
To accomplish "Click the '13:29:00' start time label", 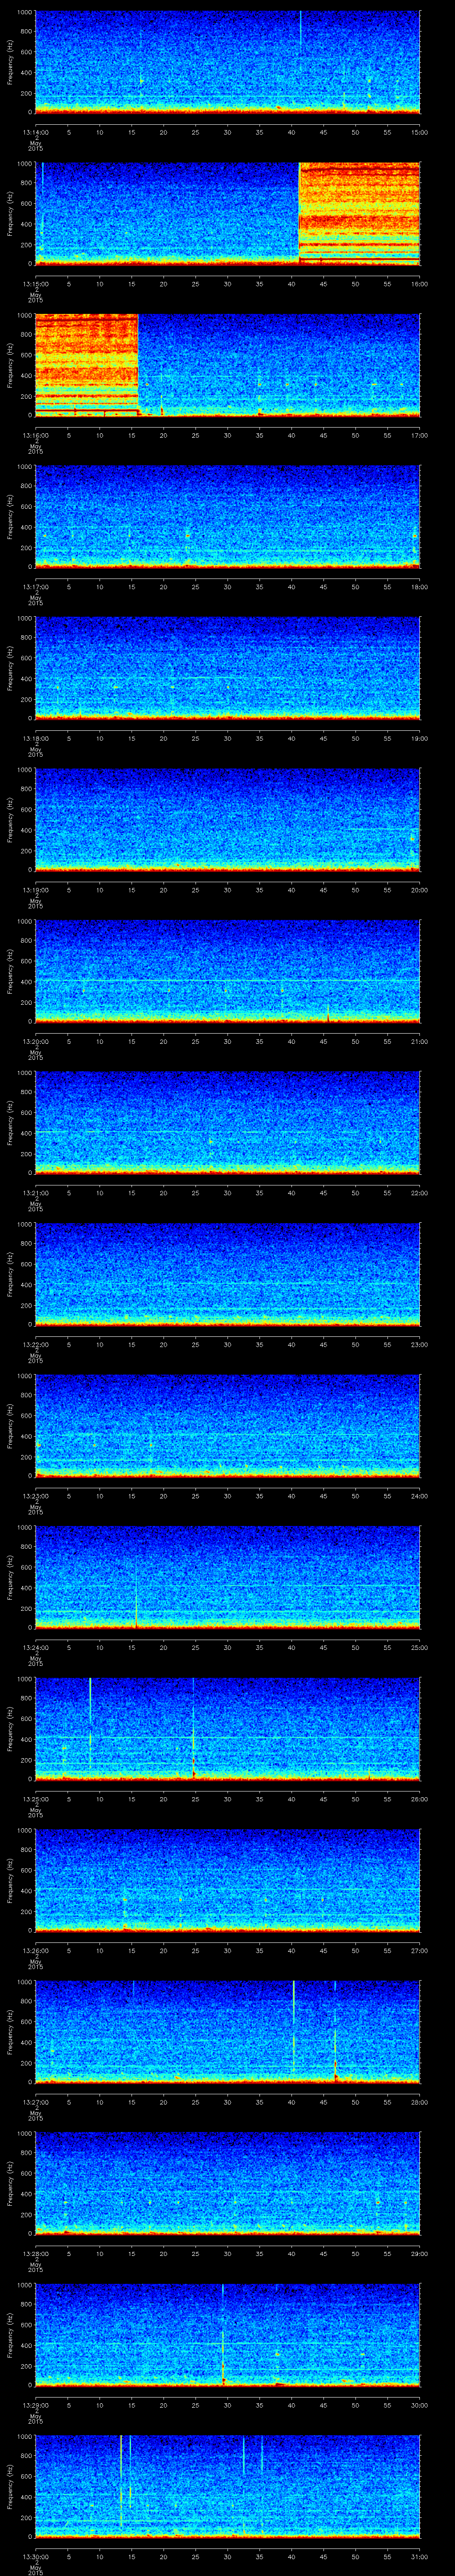I will (35, 2404).
